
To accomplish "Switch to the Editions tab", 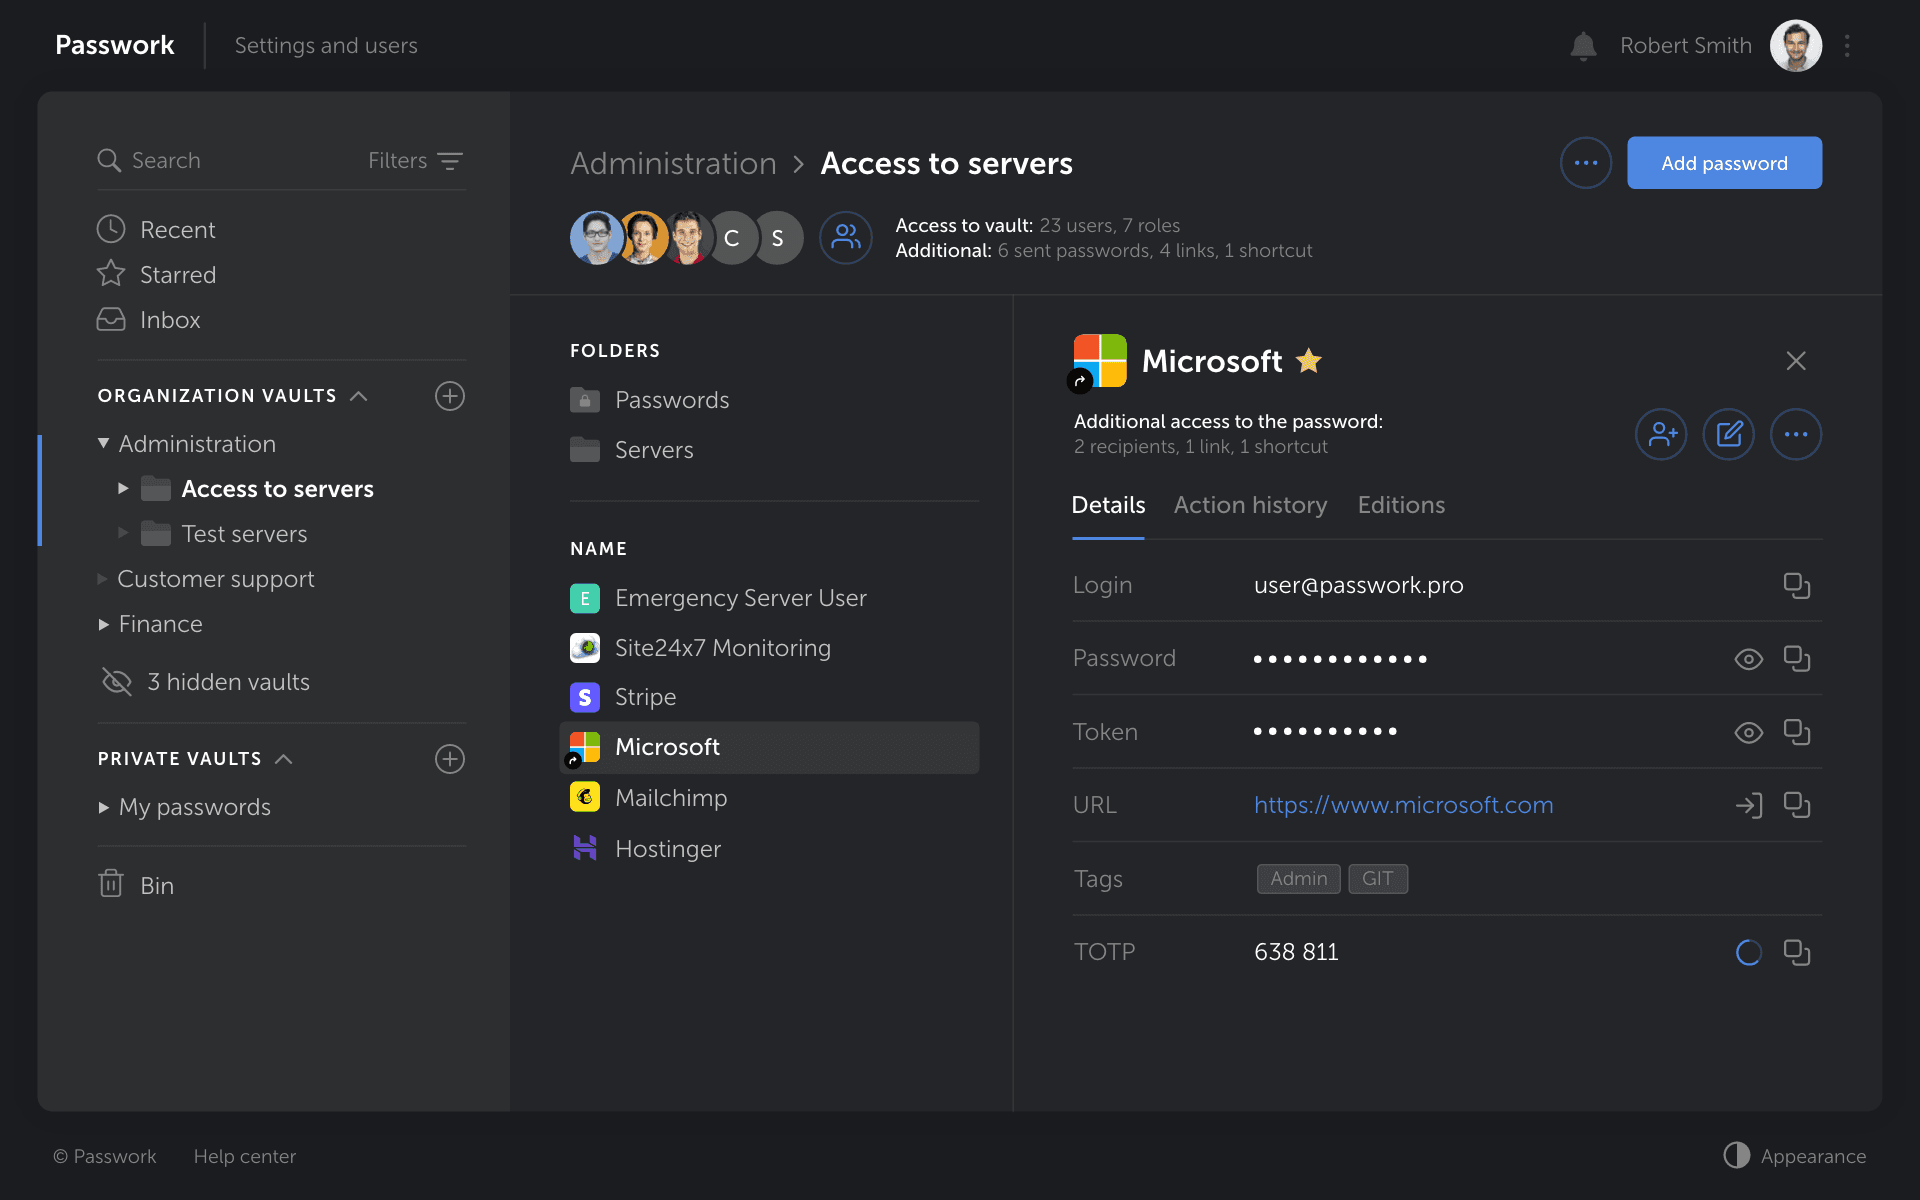I will click(1401, 505).
